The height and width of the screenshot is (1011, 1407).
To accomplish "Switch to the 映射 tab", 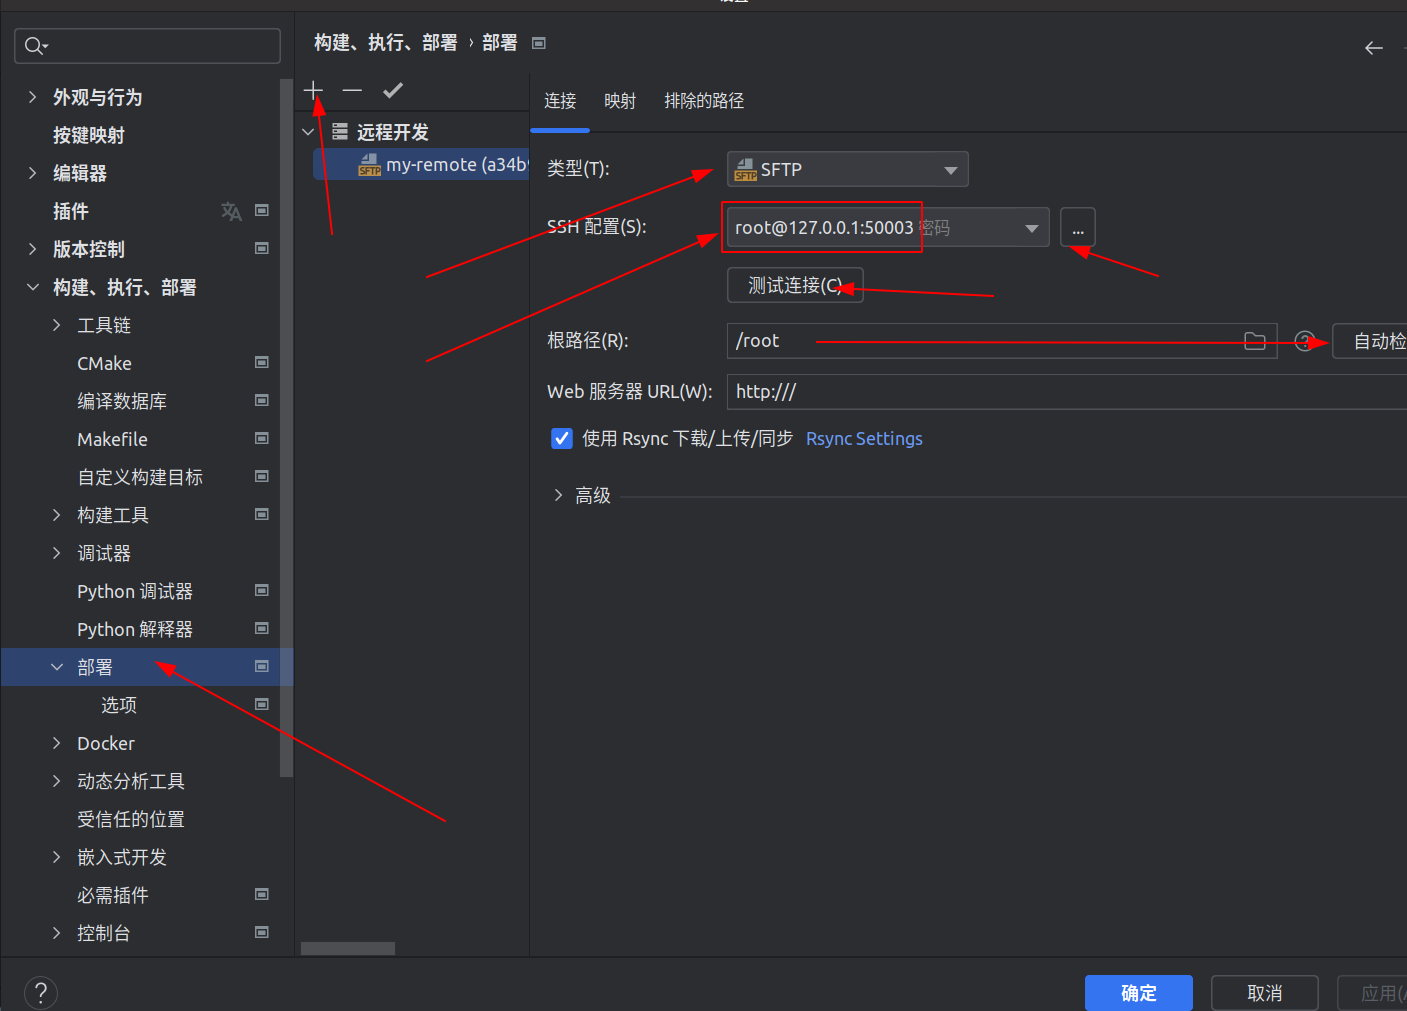I will (x=620, y=101).
